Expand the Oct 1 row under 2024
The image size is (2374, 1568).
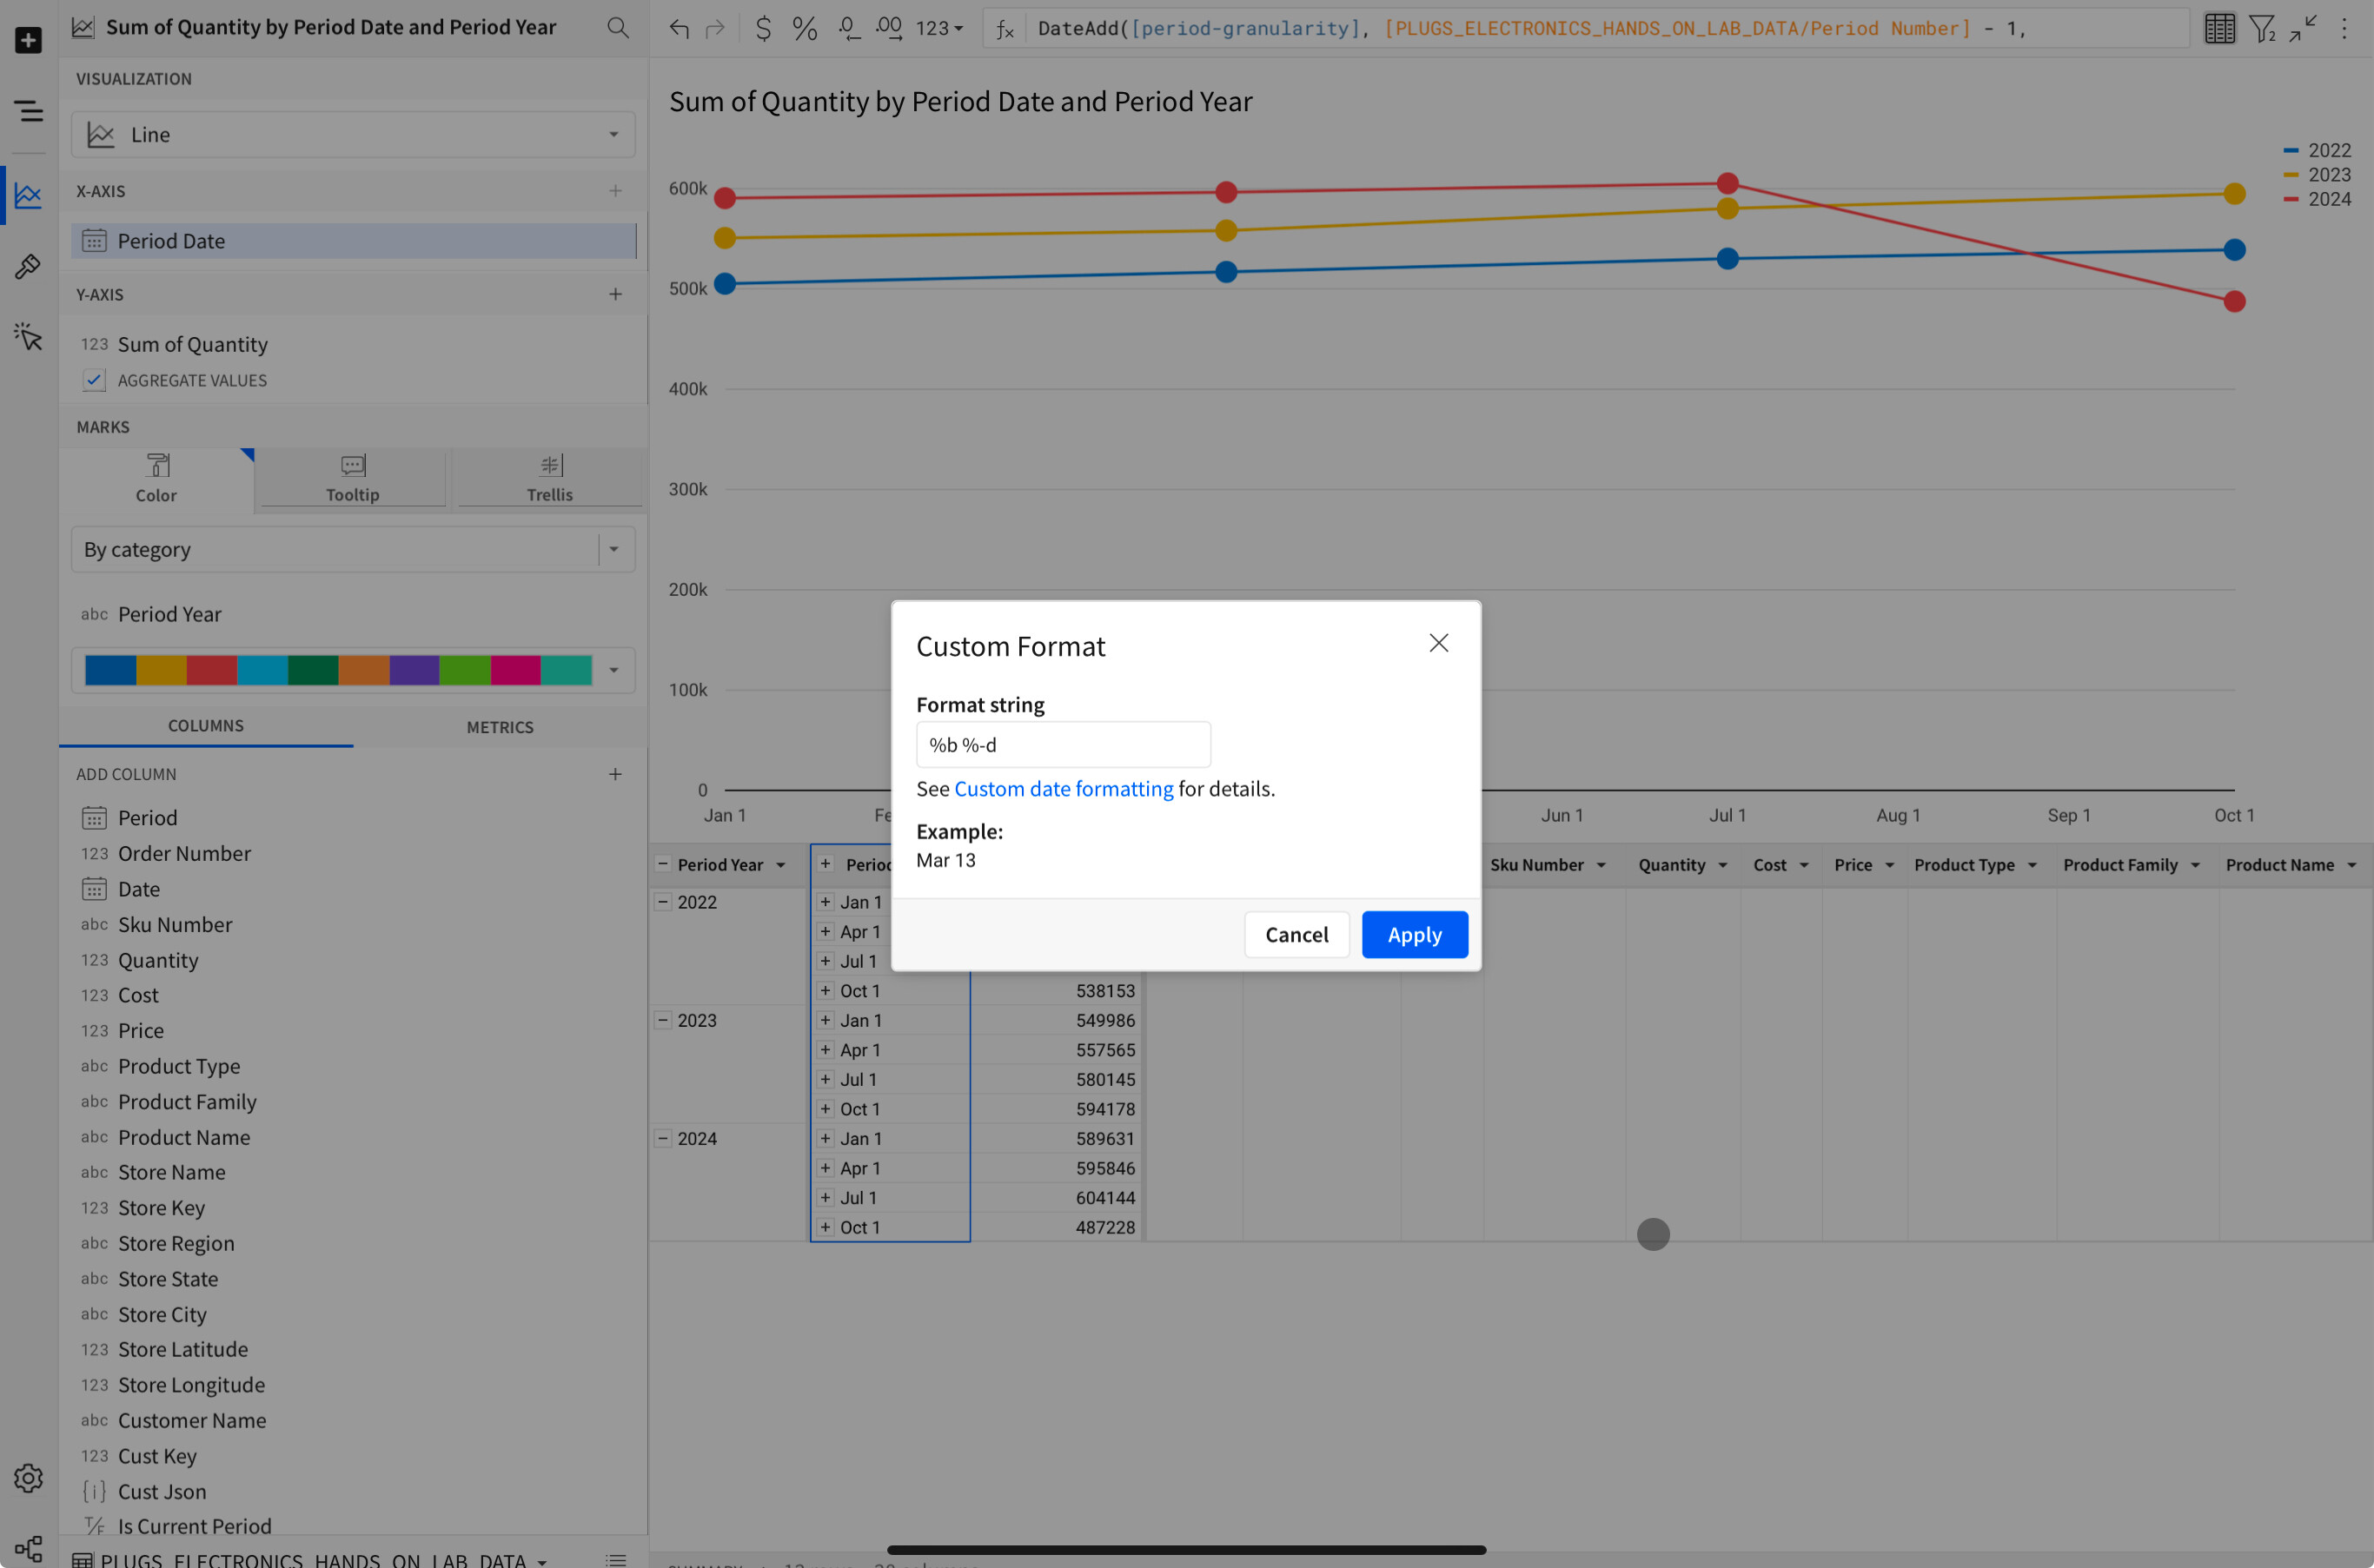tap(825, 1227)
